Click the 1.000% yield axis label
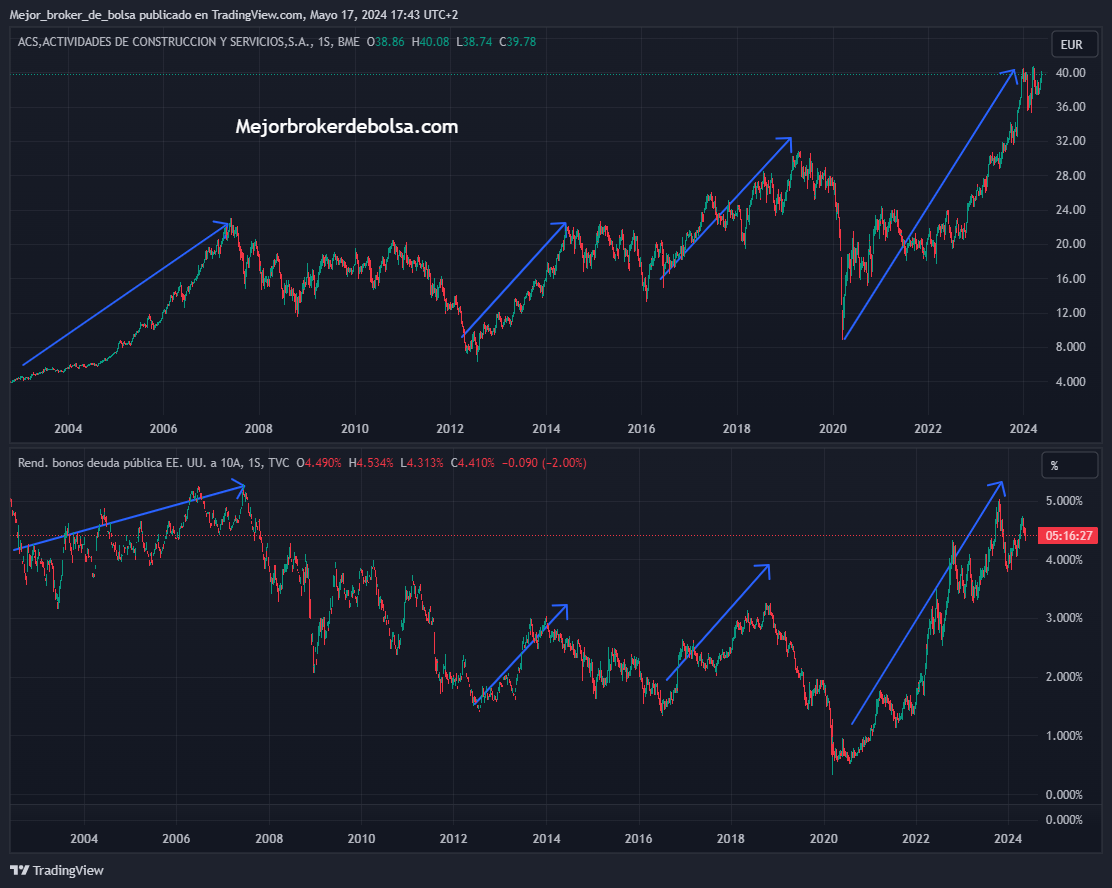1112x888 pixels. click(1064, 736)
